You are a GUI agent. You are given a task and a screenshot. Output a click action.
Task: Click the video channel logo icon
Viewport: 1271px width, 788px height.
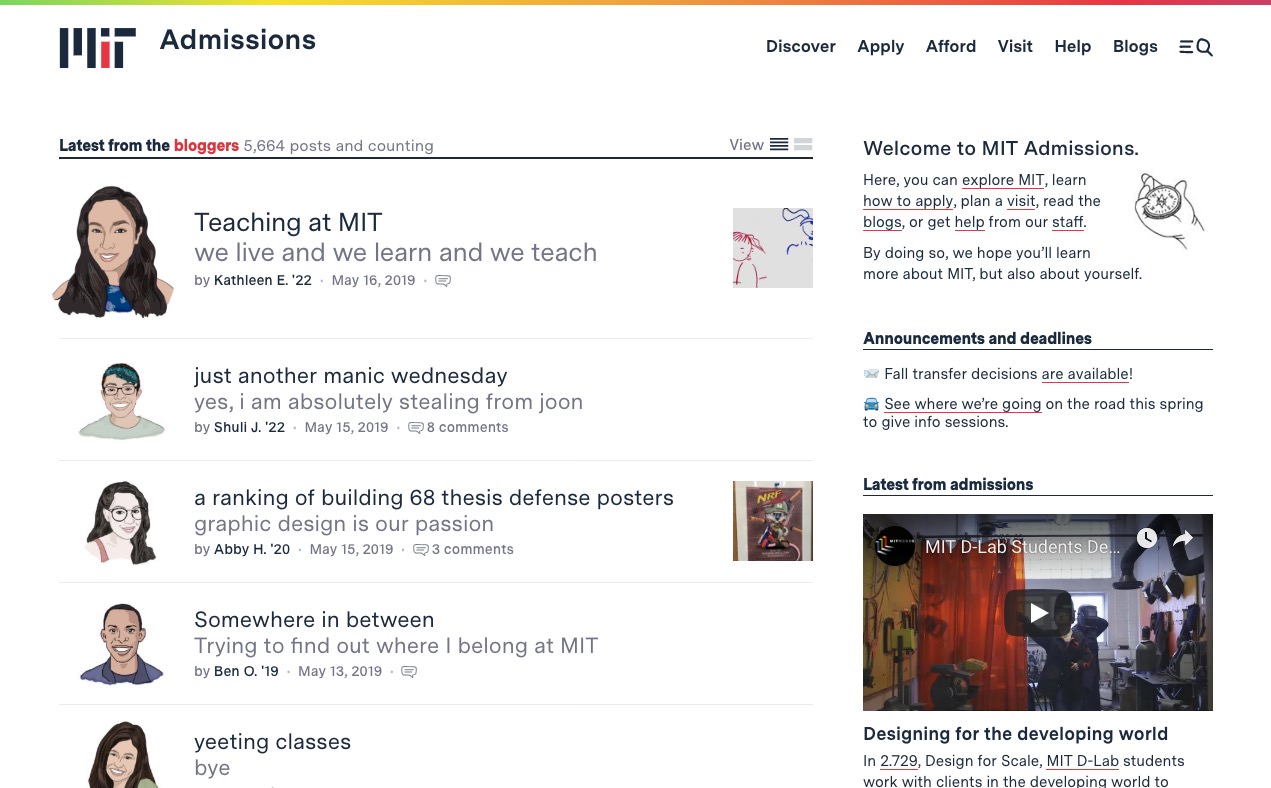[895, 546]
